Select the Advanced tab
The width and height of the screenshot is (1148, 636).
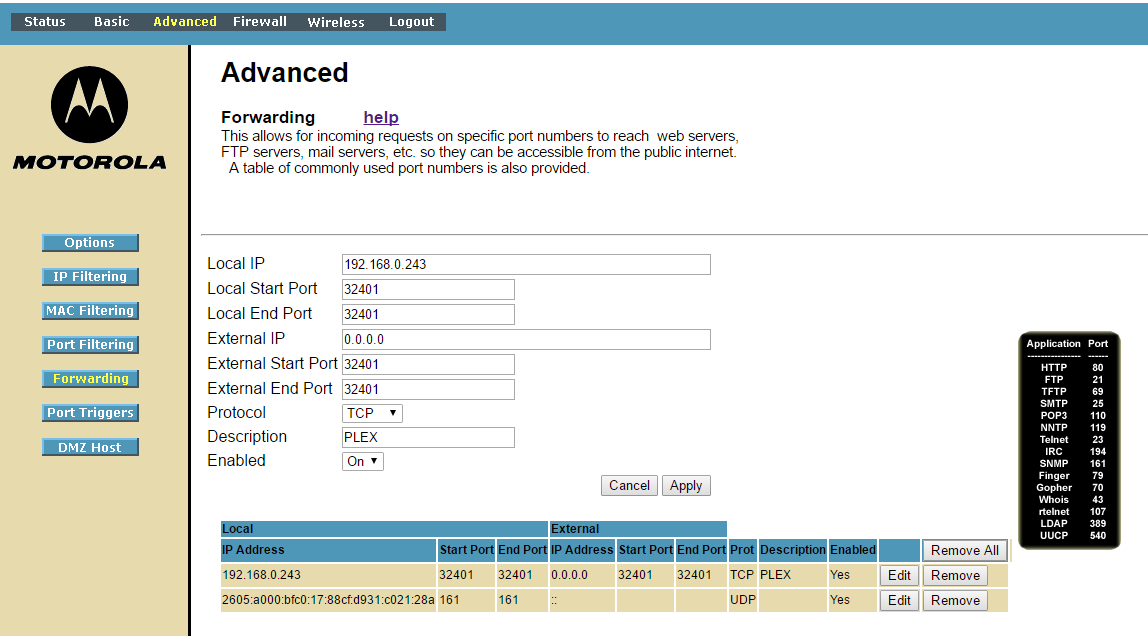pos(184,22)
